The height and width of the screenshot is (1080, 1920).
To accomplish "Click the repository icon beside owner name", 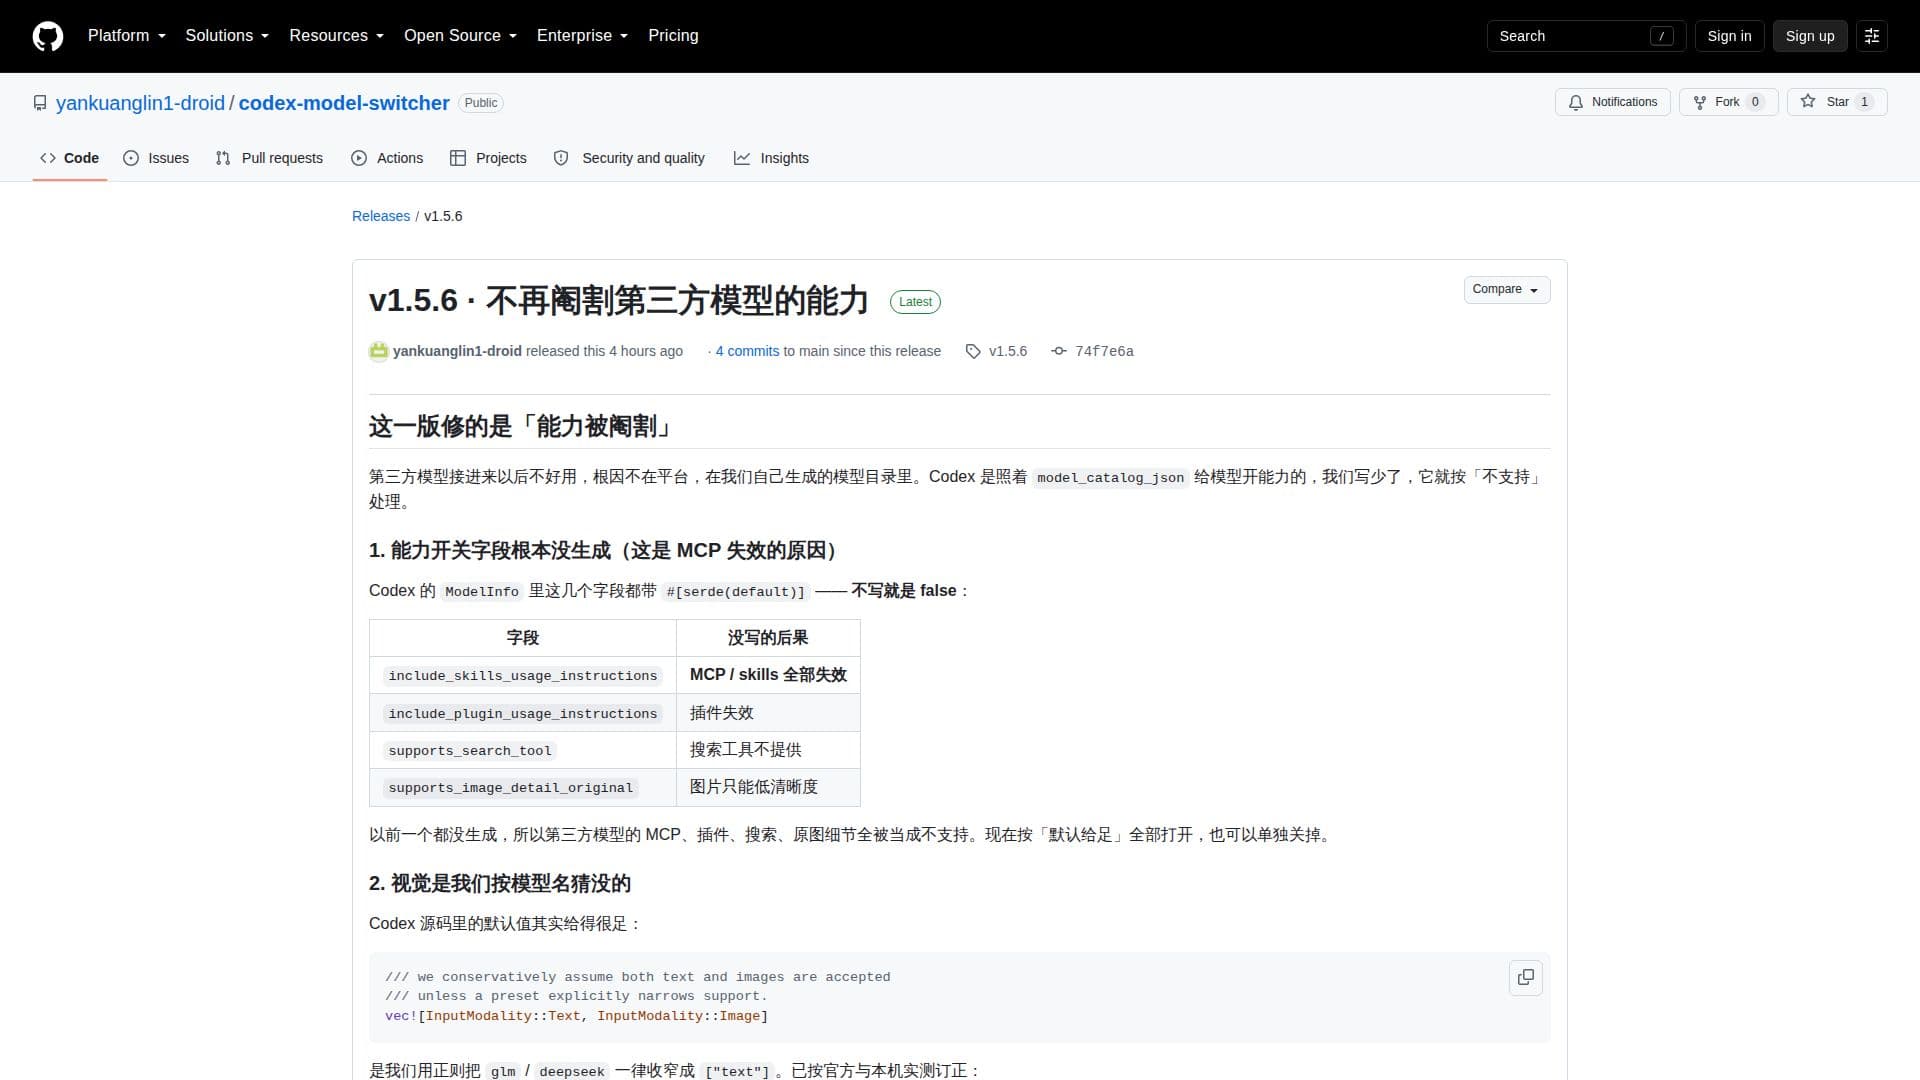I will coord(40,103).
